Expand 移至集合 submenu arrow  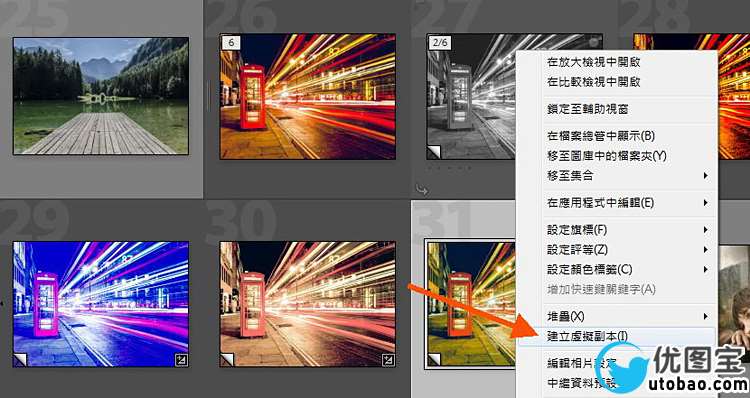click(x=706, y=176)
